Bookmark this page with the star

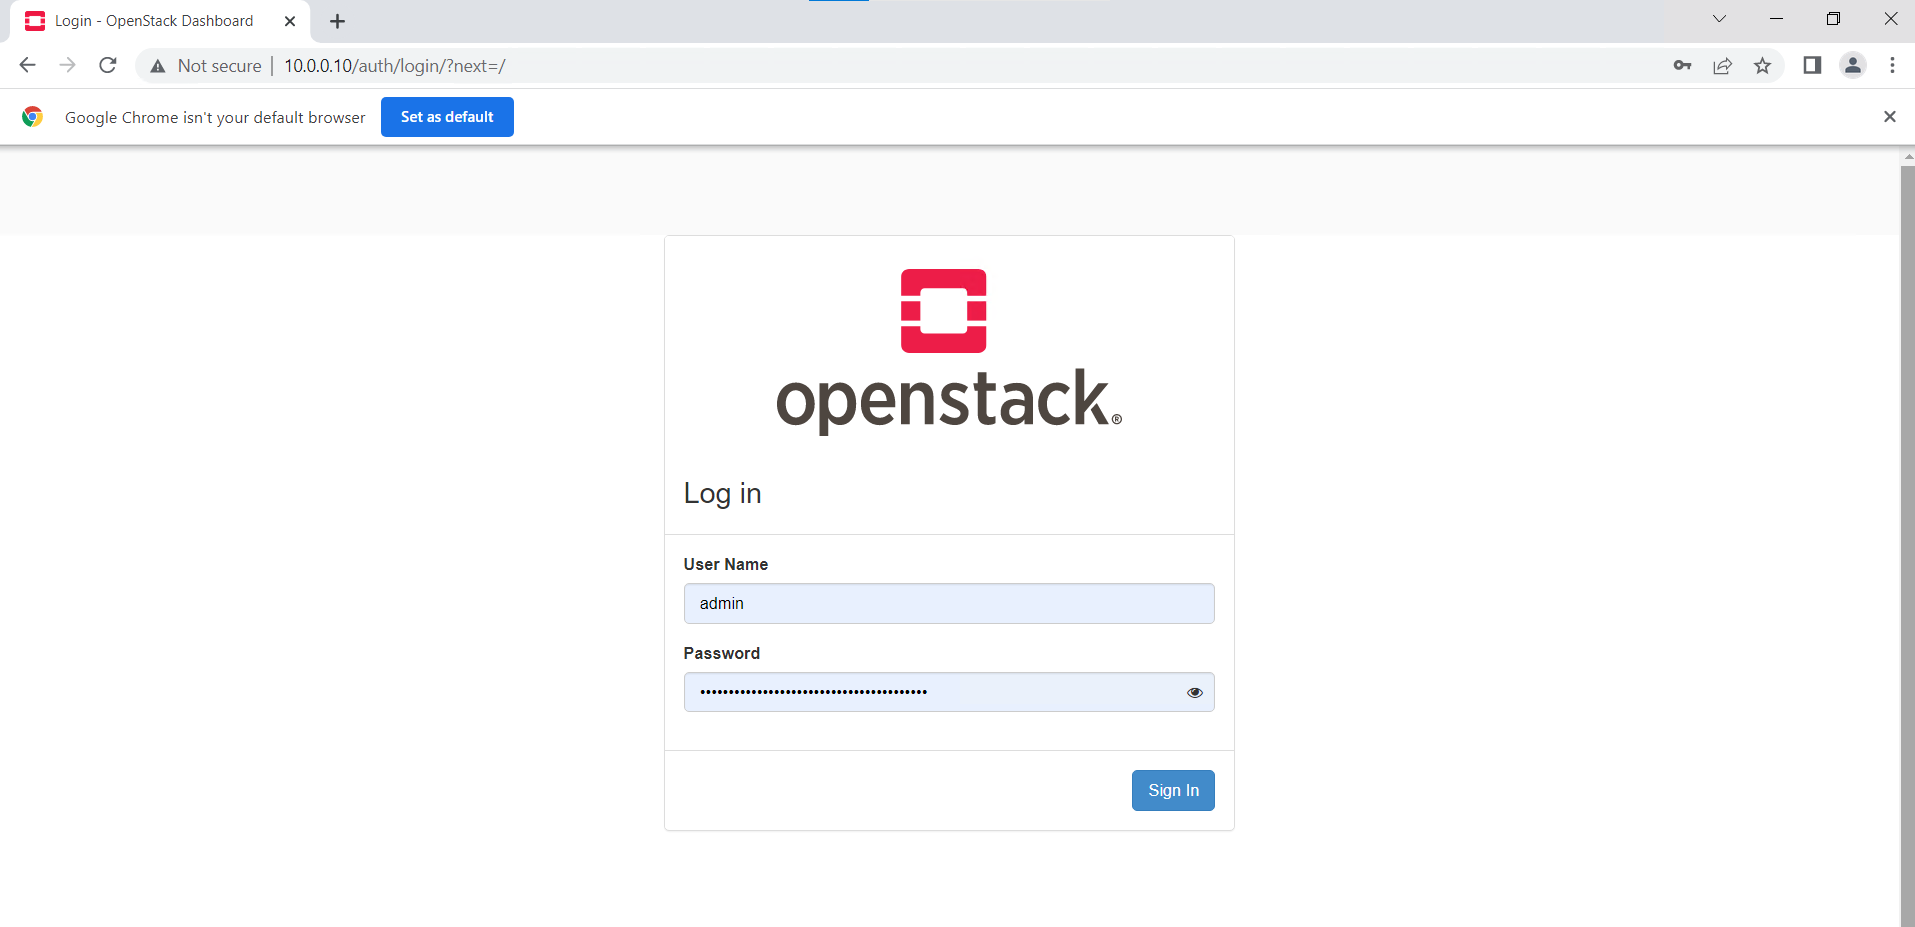(1762, 66)
